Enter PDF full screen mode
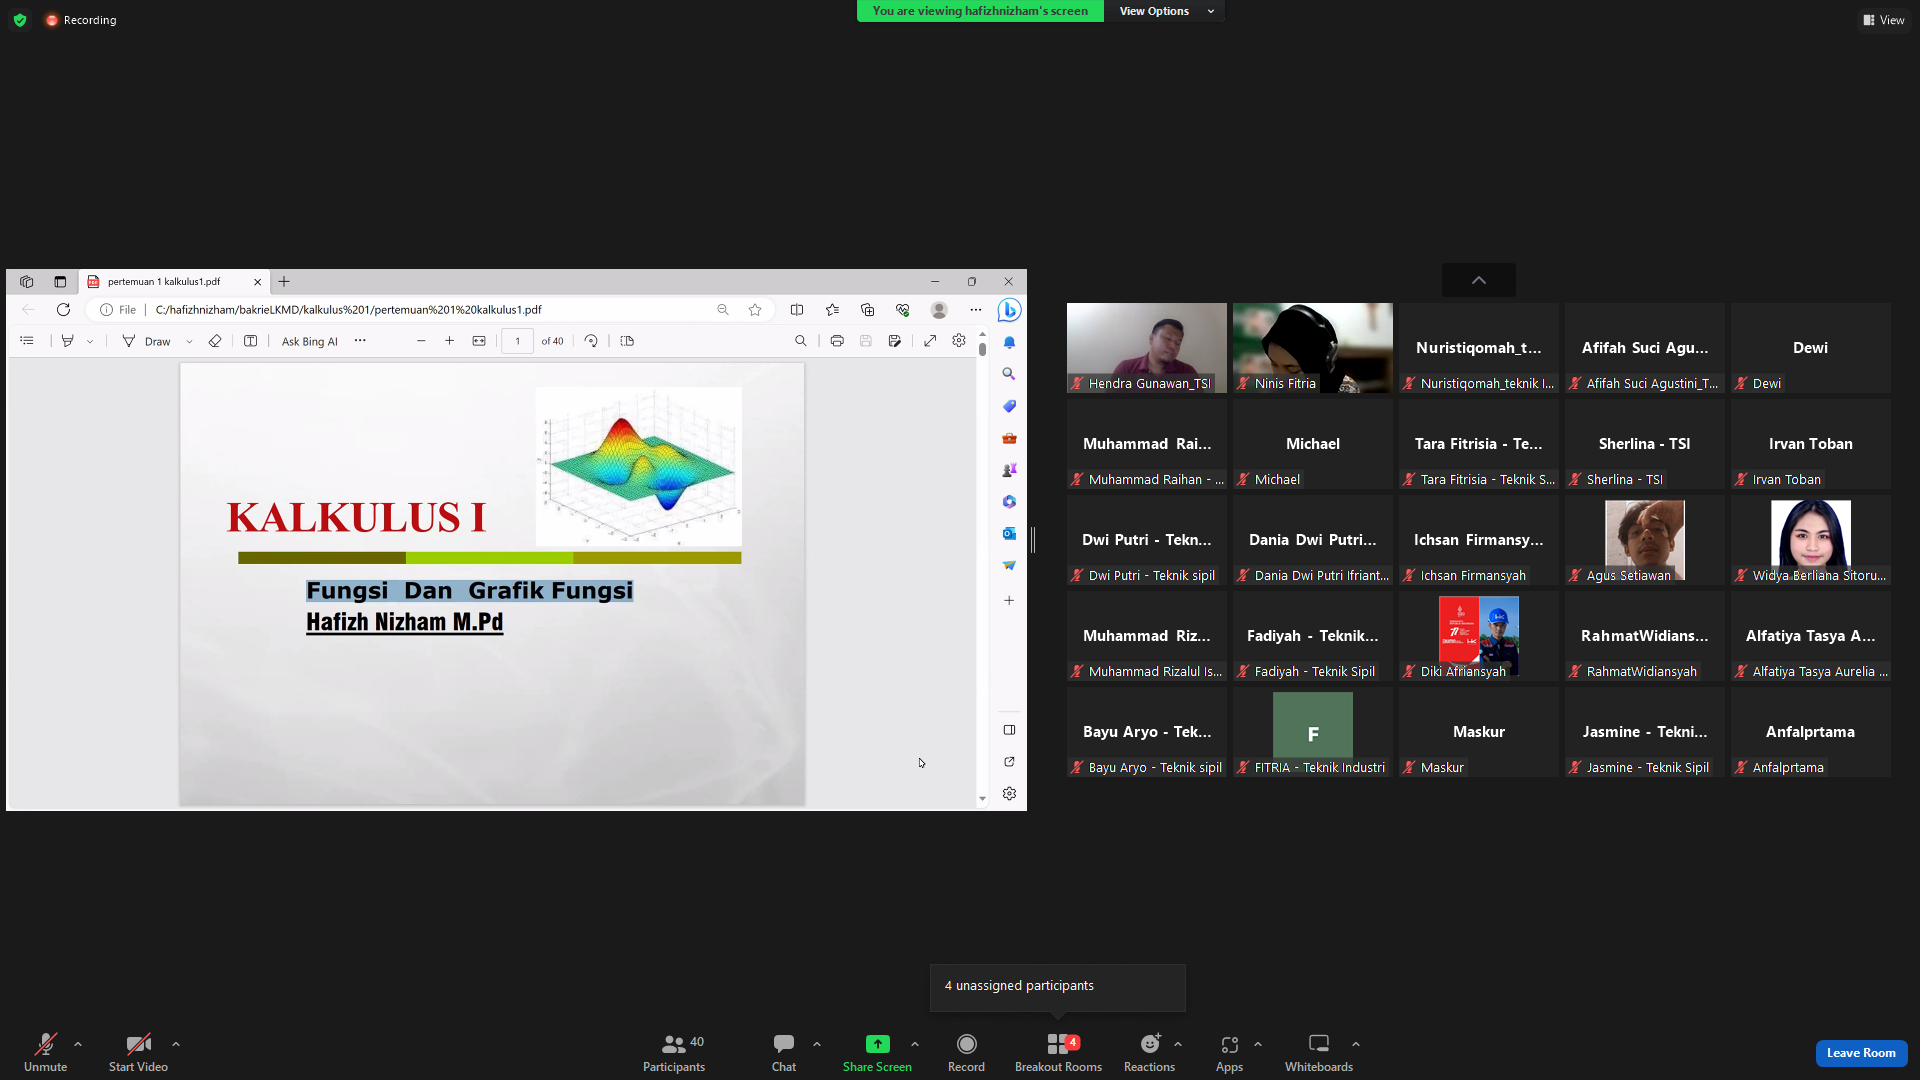This screenshot has height=1080, width=1920. click(x=930, y=341)
